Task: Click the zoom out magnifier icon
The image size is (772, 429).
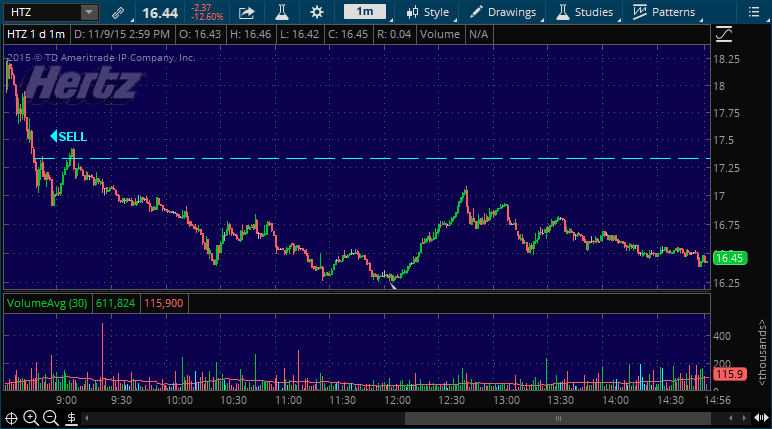Action: pos(51,419)
